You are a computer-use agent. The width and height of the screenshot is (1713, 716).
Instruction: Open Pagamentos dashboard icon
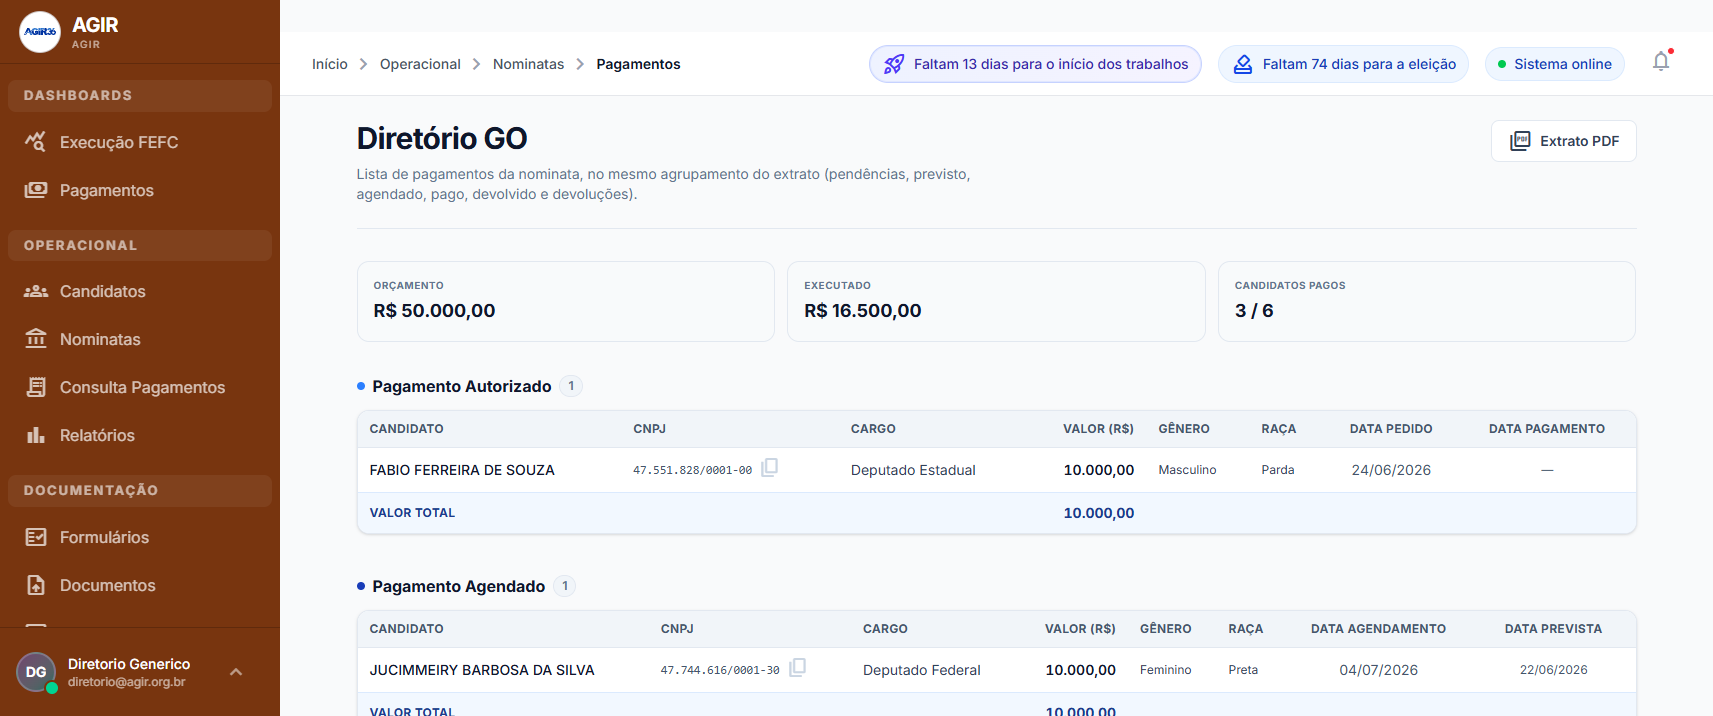[36, 190]
